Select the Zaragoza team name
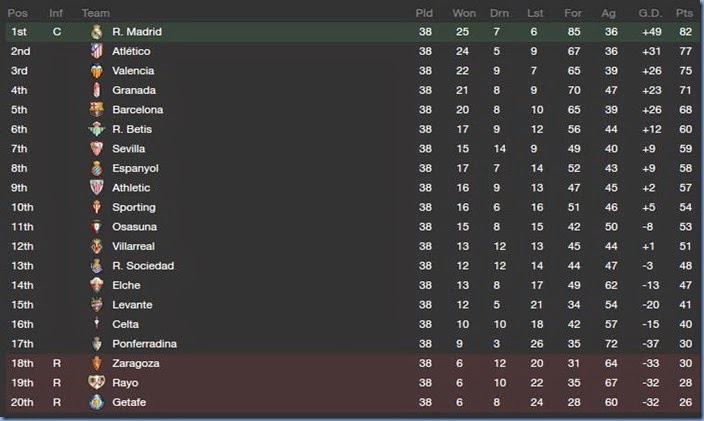This screenshot has width=704, height=421. tap(135, 363)
